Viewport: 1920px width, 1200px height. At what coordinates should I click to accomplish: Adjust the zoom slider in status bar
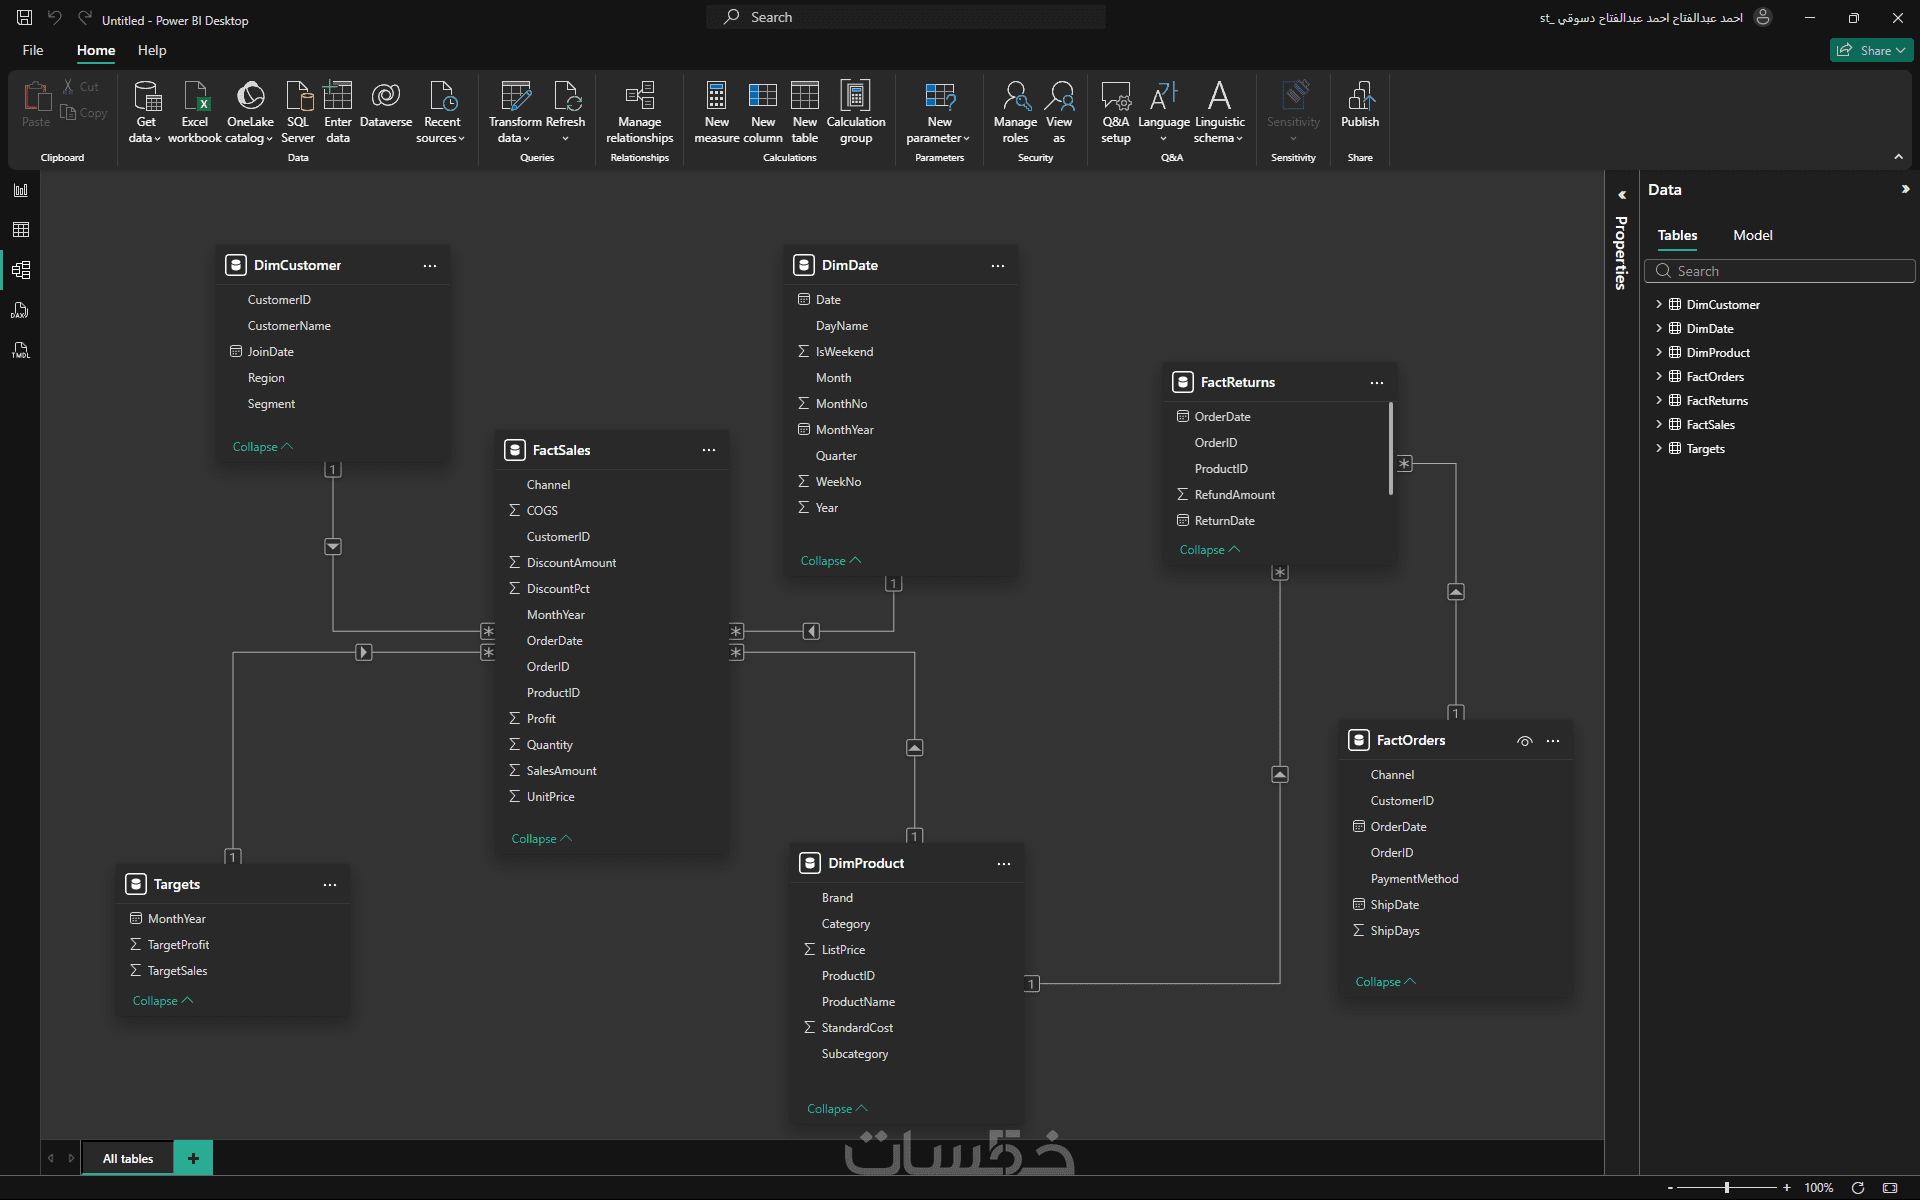coord(1727,1188)
